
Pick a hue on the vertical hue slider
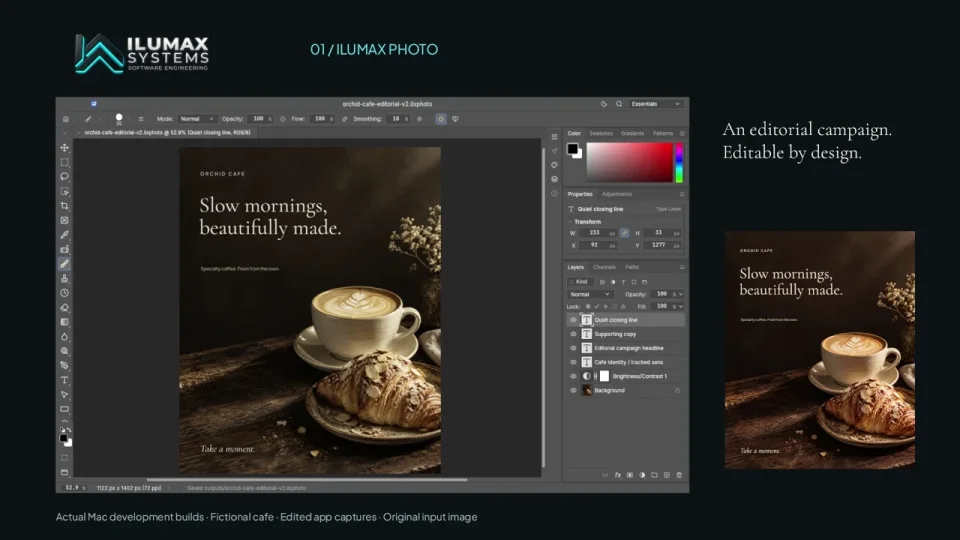(679, 163)
